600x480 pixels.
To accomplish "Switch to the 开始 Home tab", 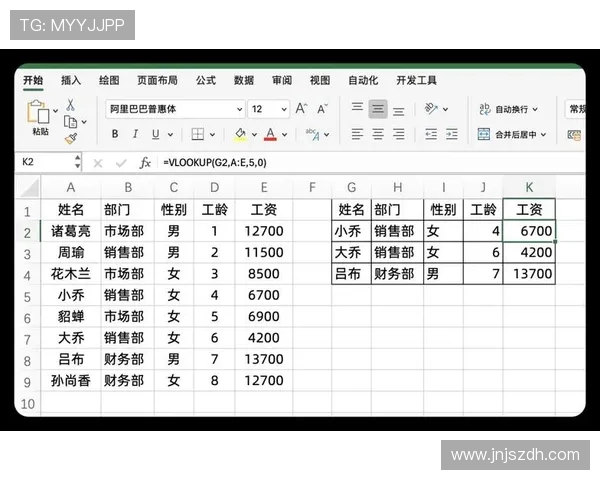I will (x=33, y=80).
